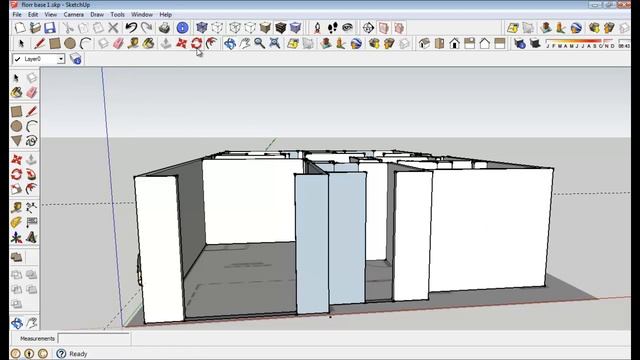This screenshot has width=640, height=360.
Task: Open the View menu
Action: 51,14
